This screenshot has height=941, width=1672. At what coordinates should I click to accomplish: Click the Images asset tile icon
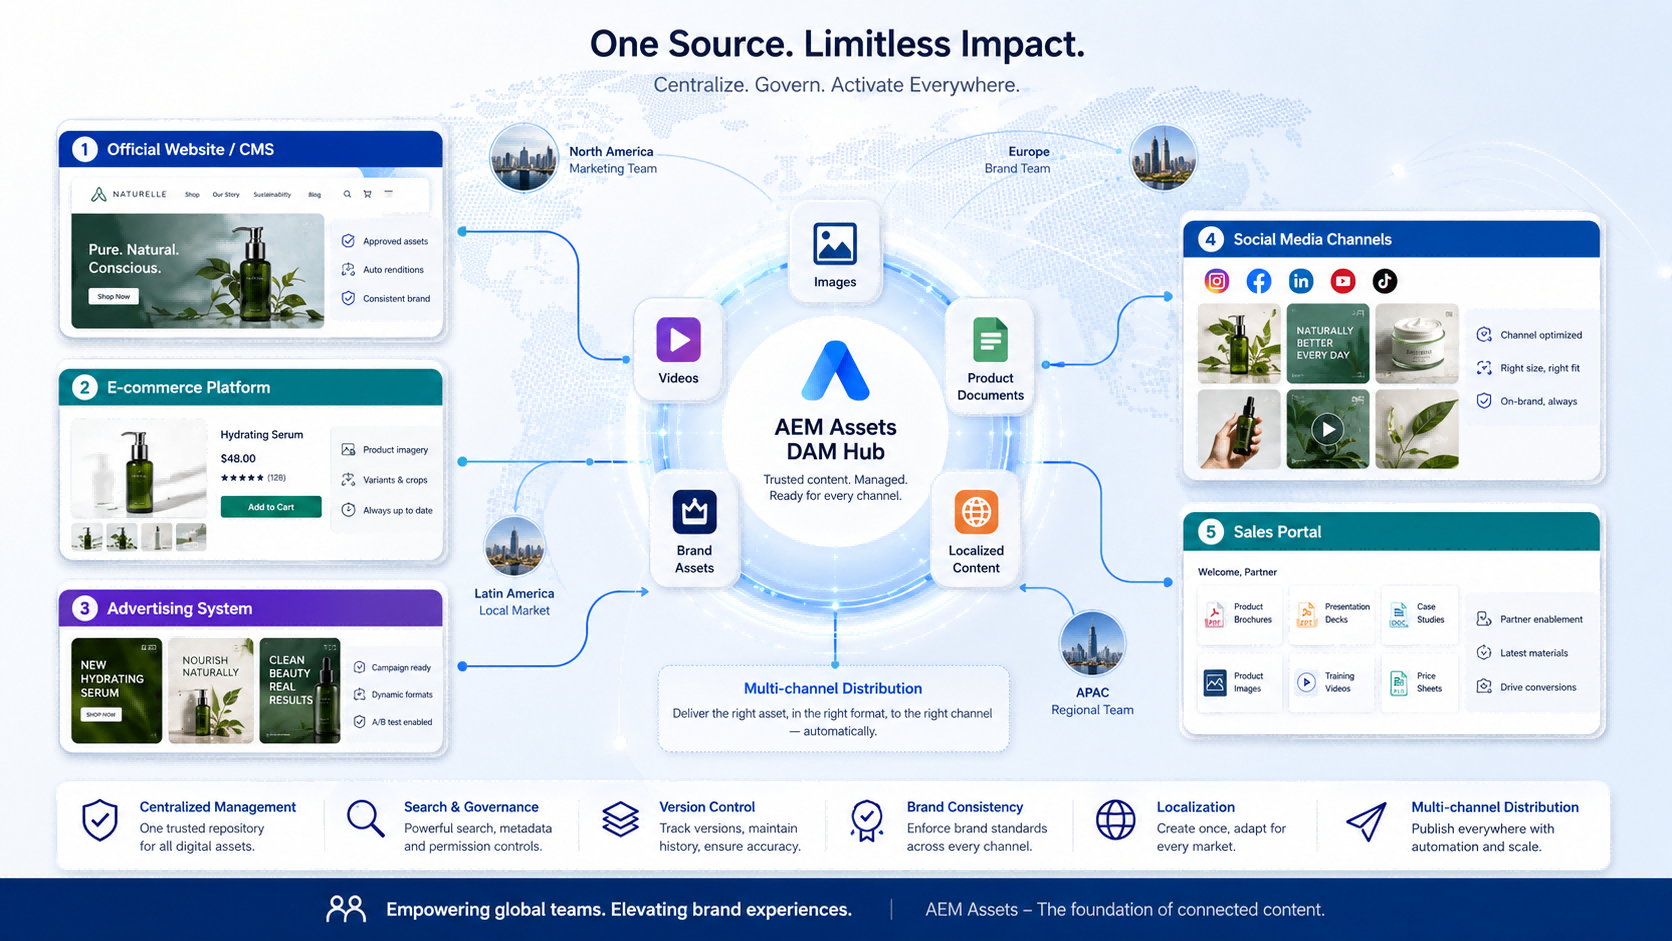835,244
